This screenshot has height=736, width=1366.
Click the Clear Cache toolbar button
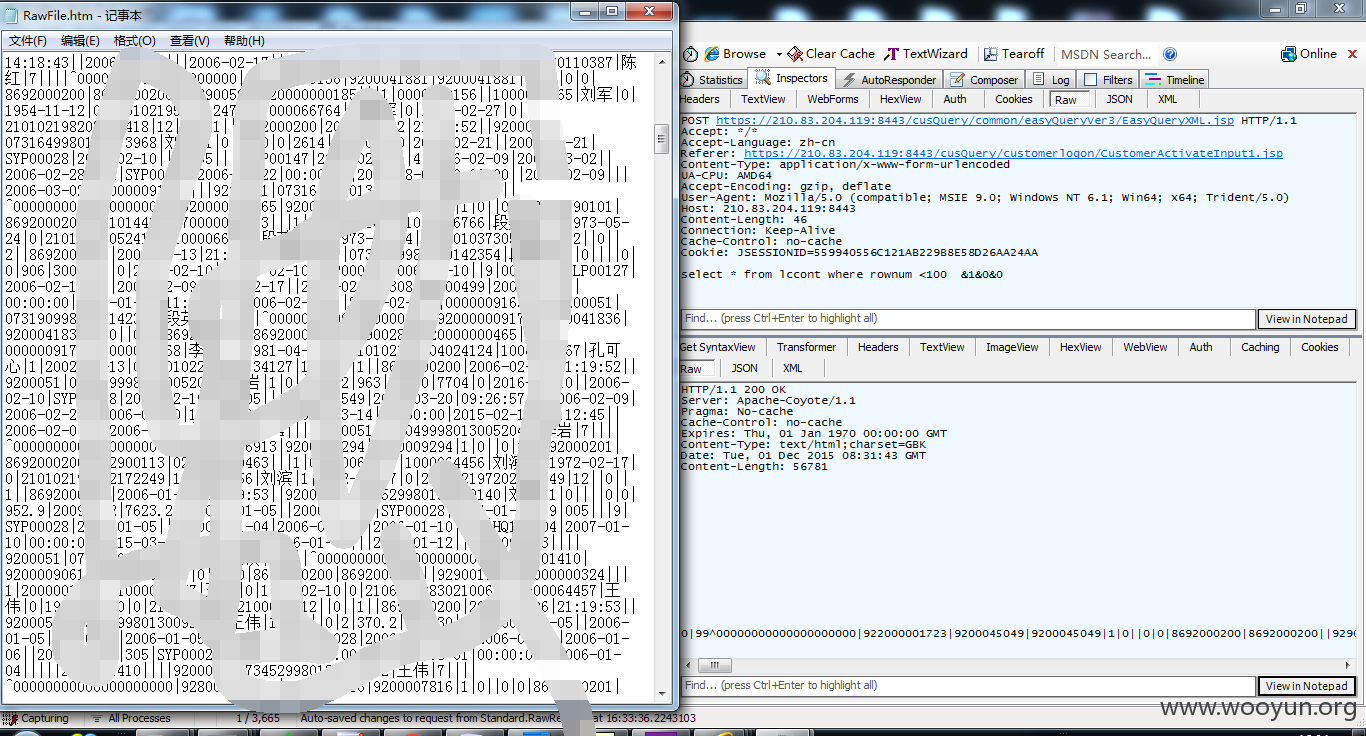tap(831, 54)
